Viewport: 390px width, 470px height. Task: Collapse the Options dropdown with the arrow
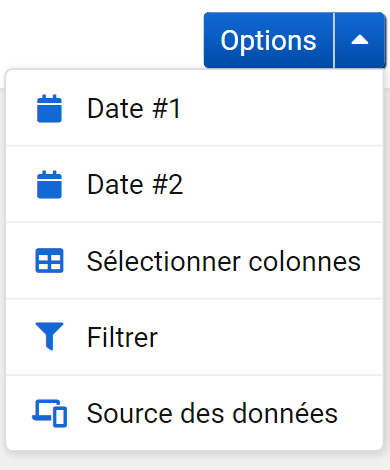(360, 40)
